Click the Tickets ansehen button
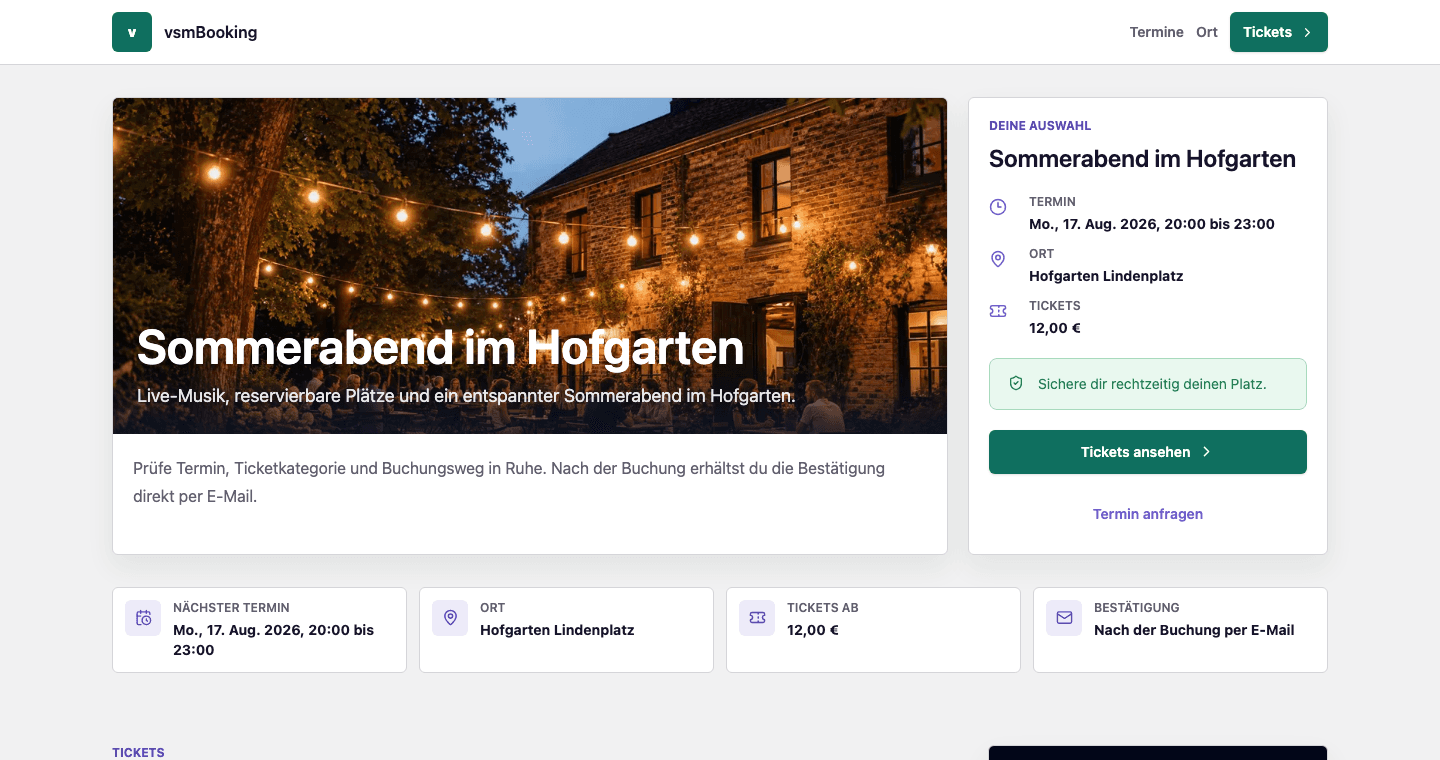The image size is (1440, 760). click(x=1148, y=452)
